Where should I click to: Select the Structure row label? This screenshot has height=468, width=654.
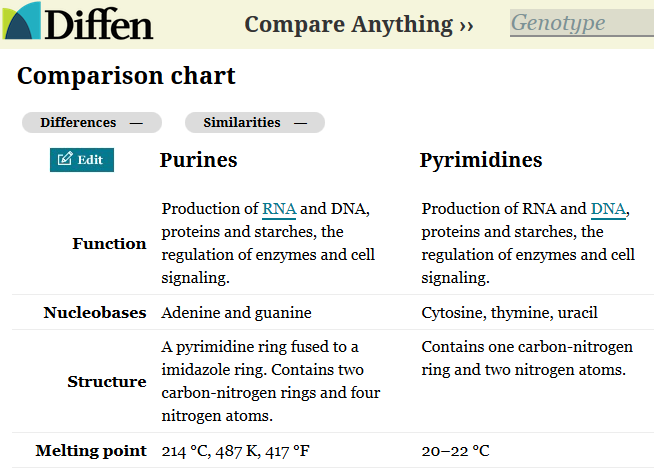(107, 381)
